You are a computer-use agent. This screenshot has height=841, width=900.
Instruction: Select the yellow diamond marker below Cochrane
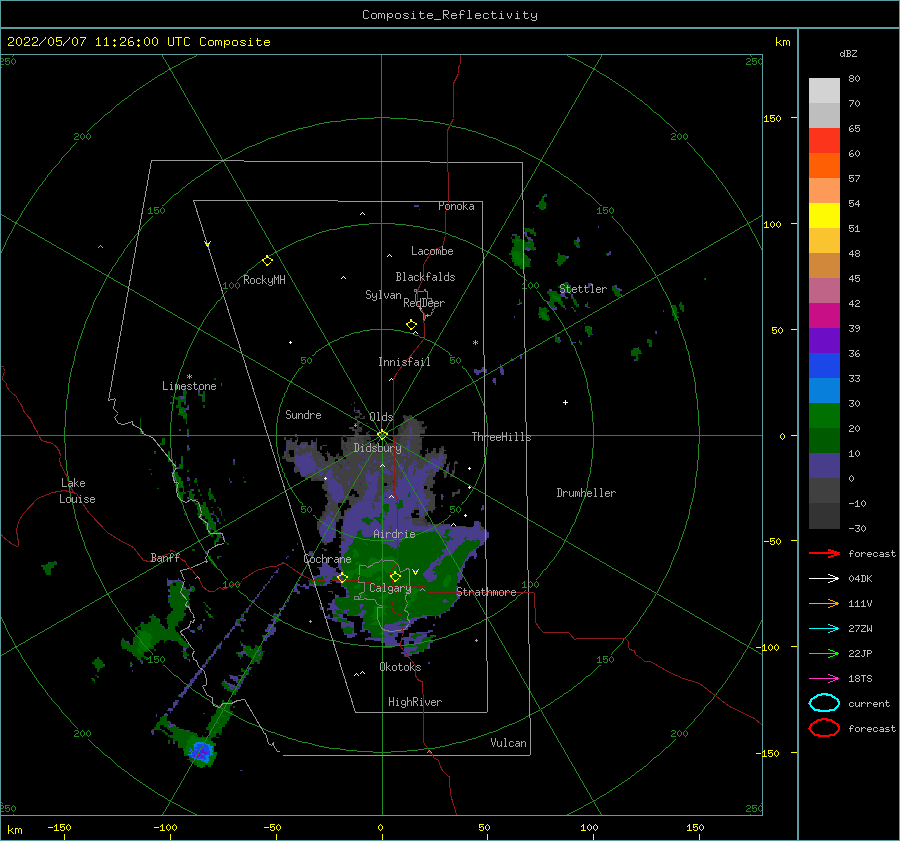click(342, 578)
